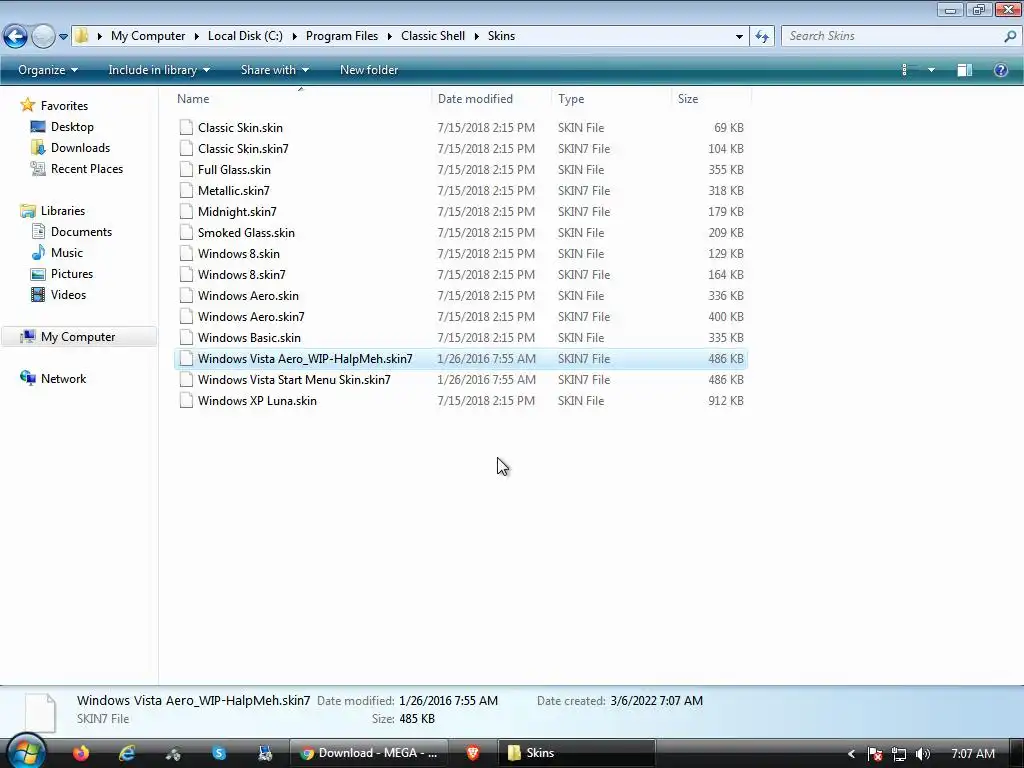1024x768 pixels.
Task: Open the Brave browser taskbar icon
Action: click(x=473, y=753)
